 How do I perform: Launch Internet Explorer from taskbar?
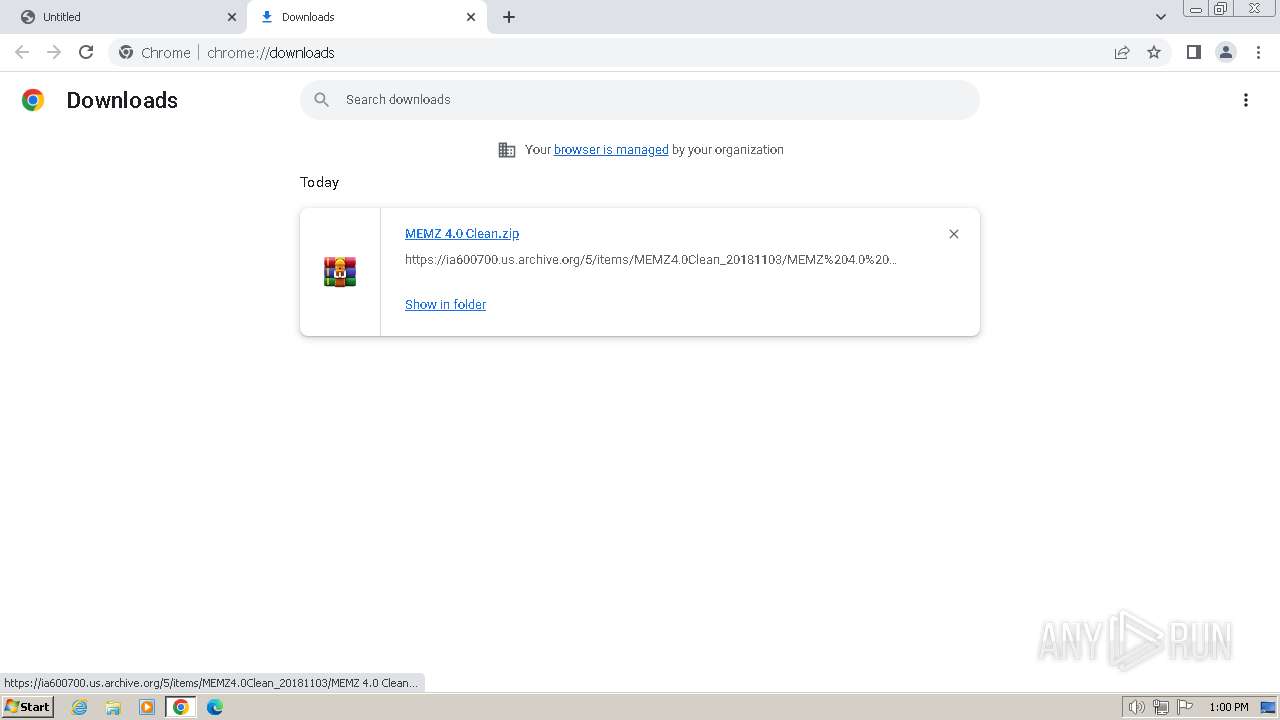tap(80, 707)
